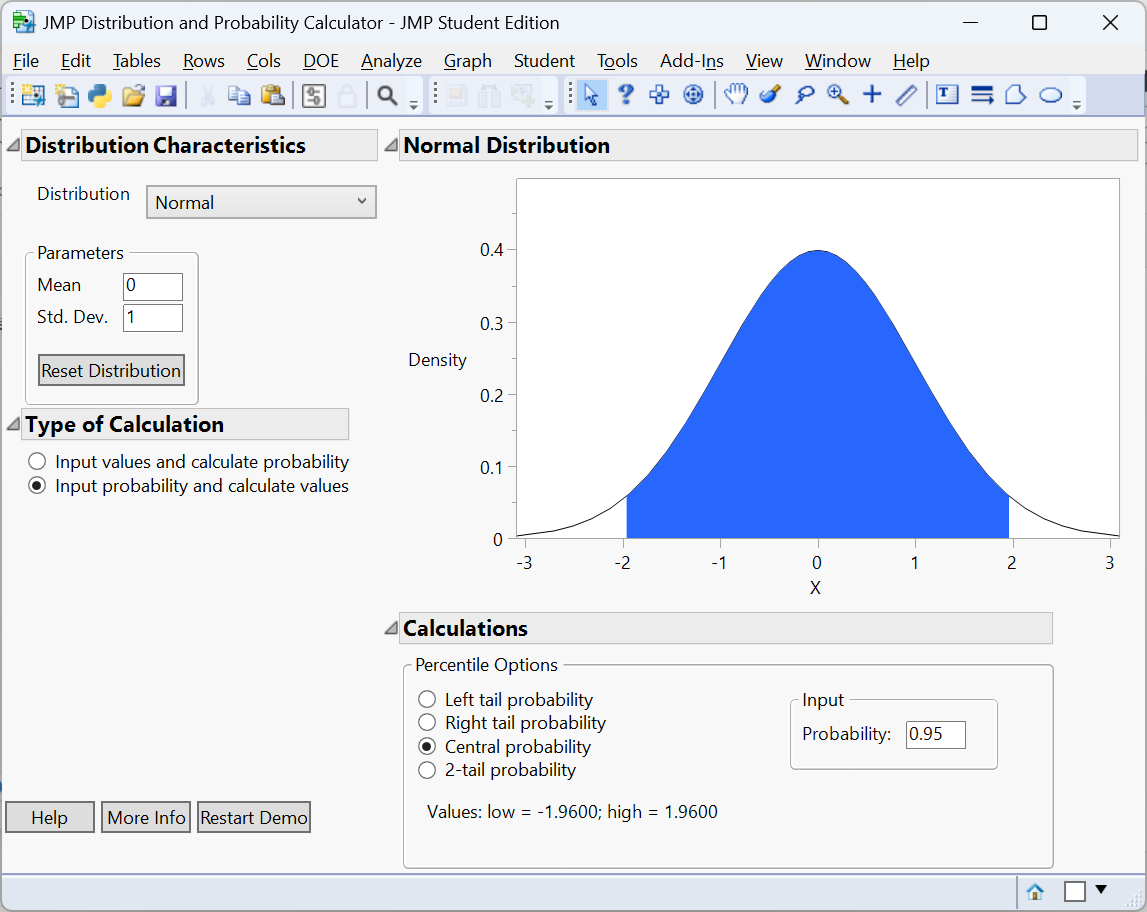Screen dimensions: 1147x912
Task: Collapse the Type of Calculation section
Action: pos(13,425)
